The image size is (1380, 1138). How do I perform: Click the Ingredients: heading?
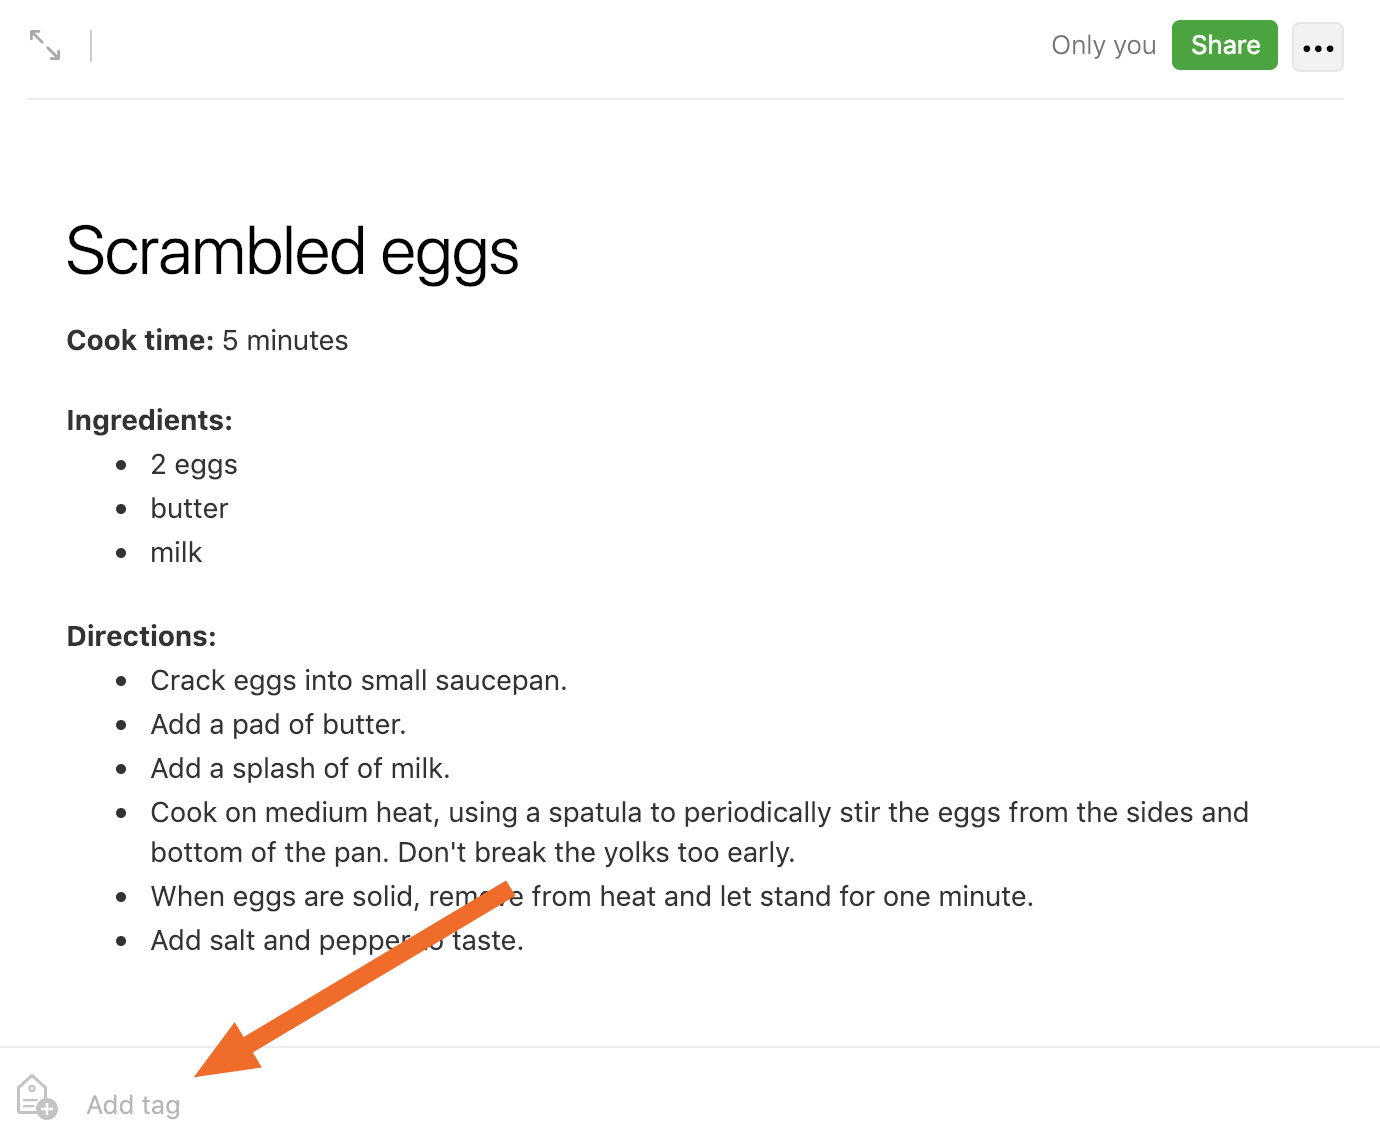click(149, 420)
